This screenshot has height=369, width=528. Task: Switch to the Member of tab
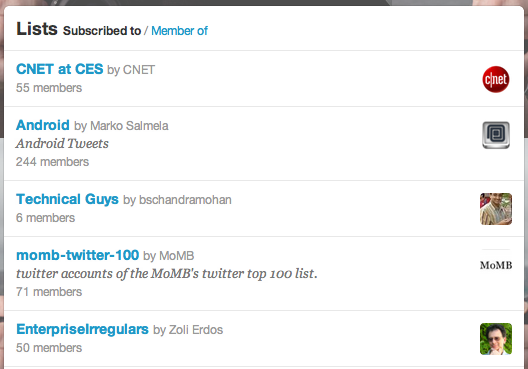(179, 31)
